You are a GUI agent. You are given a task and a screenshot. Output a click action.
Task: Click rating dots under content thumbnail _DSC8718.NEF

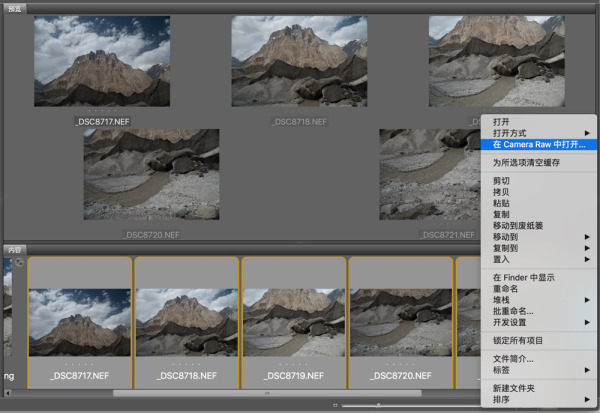tap(186, 364)
